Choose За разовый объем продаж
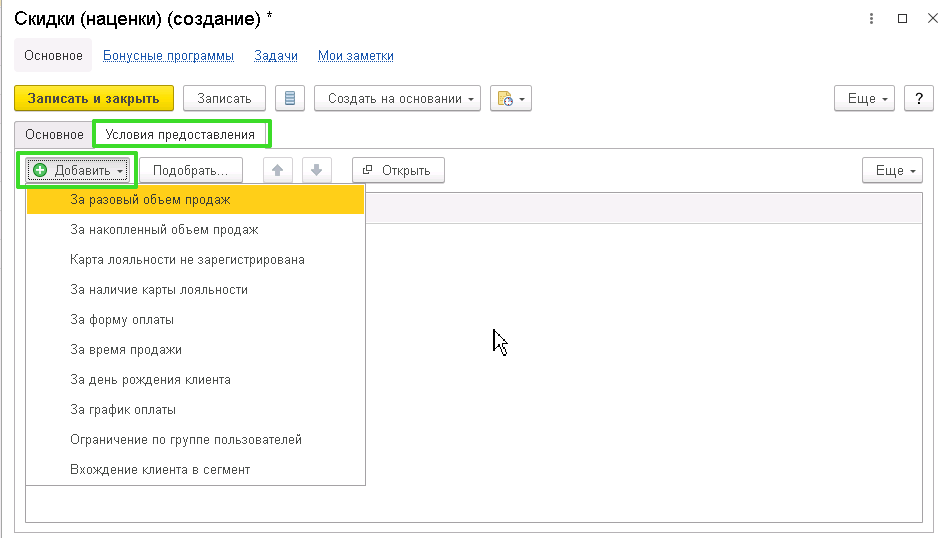The width and height of the screenshot is (947, 538). tap(196, 199)
